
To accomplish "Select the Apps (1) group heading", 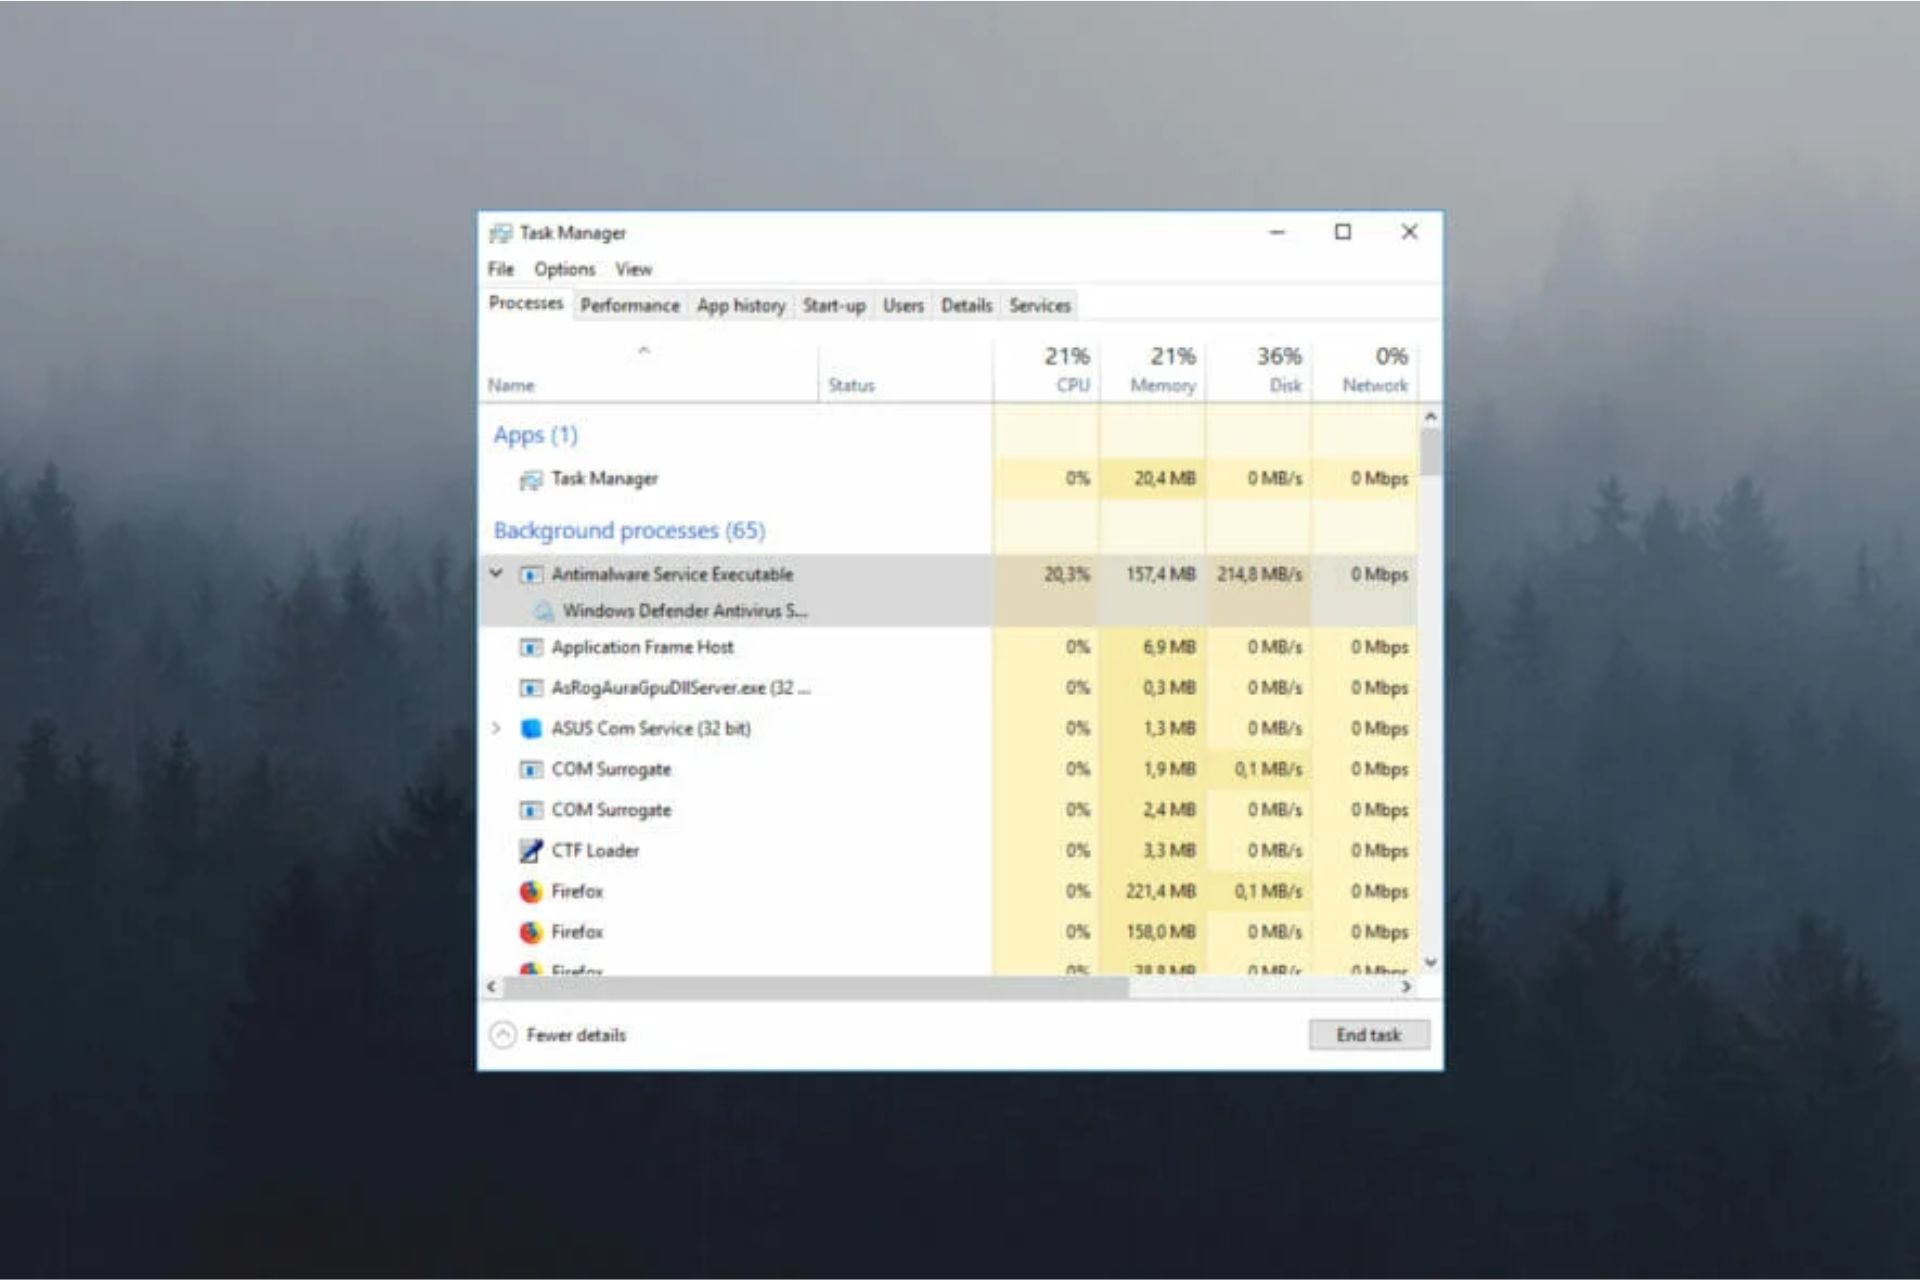I will [x=535, y=435].
